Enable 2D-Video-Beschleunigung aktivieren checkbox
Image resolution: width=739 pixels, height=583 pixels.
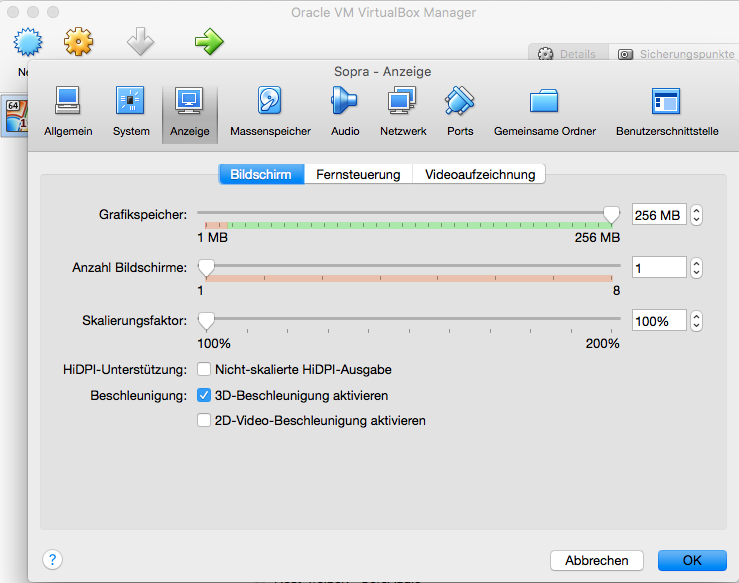click(204, 420)
